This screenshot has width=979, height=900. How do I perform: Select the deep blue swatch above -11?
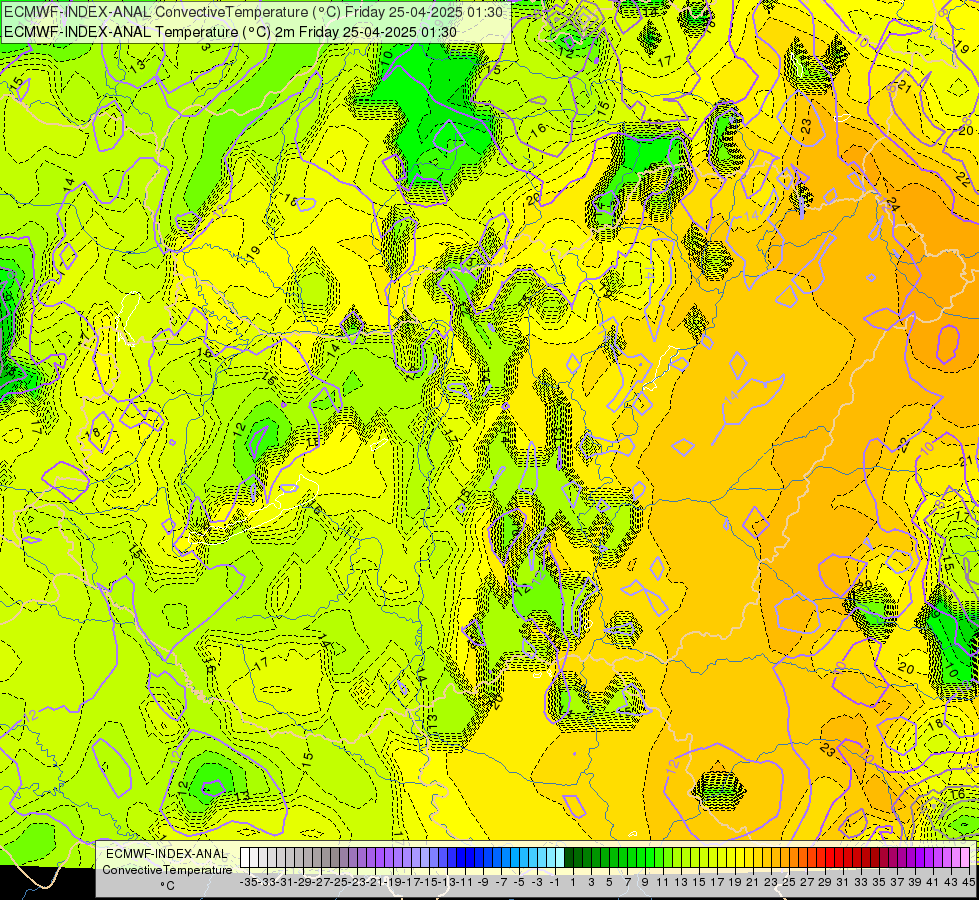(x=461, y=857)
